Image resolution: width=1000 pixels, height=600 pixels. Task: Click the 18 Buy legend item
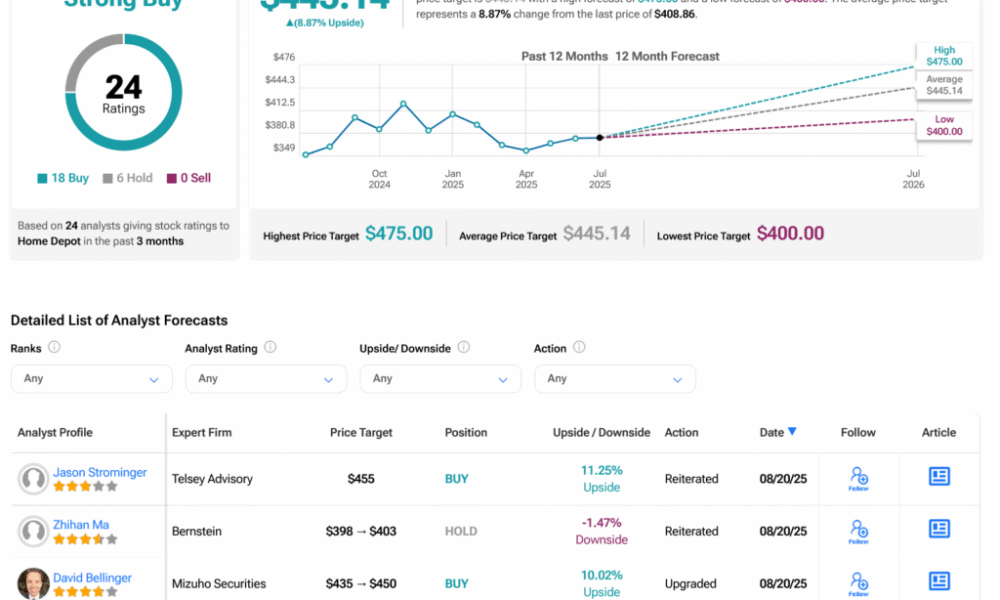pos(62,178)
